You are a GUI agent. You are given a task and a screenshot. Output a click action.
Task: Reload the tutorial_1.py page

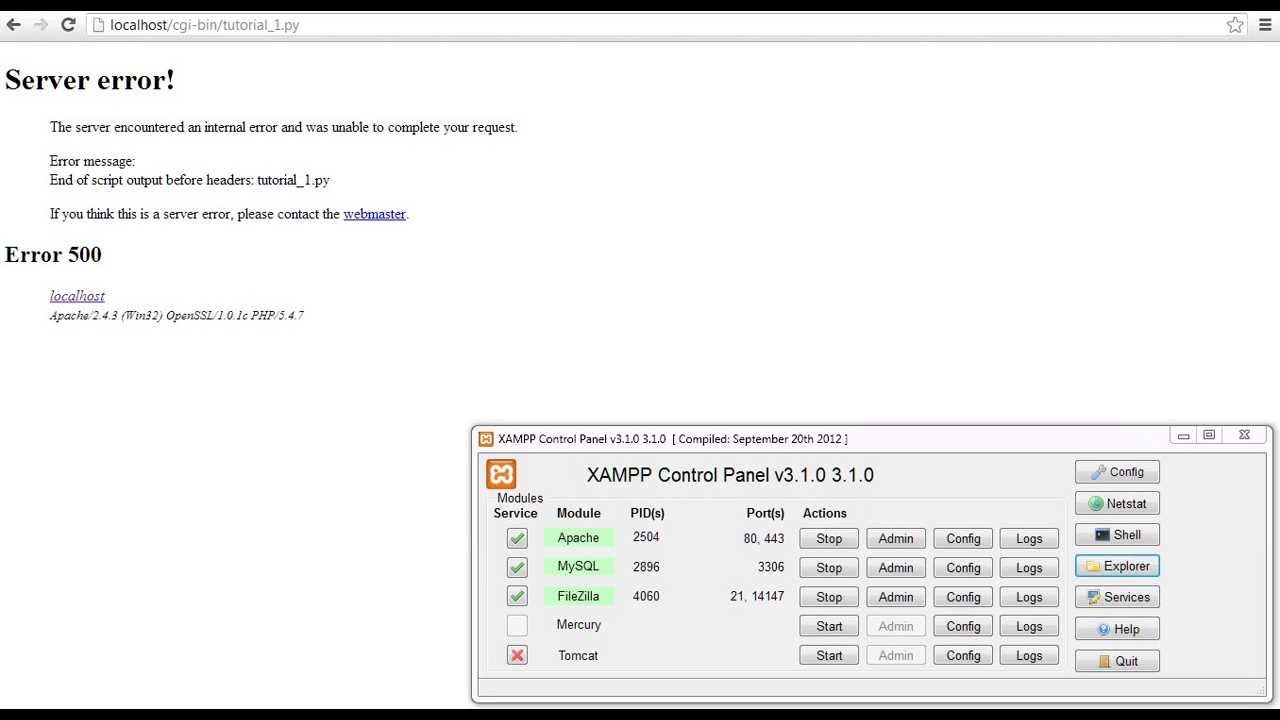click(68, 25)
